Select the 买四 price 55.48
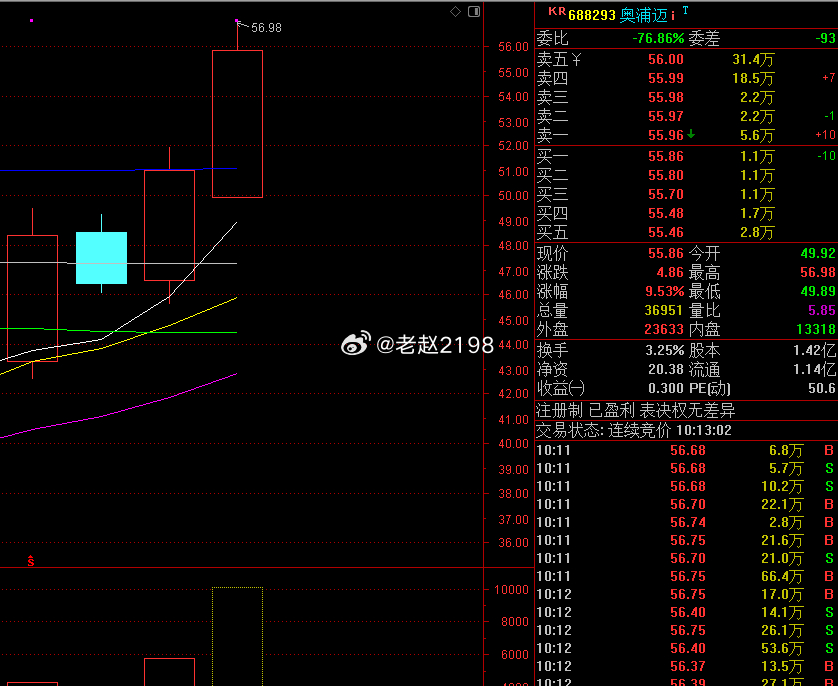The width and height of the screenshot is (838, 686). [665, 213]
